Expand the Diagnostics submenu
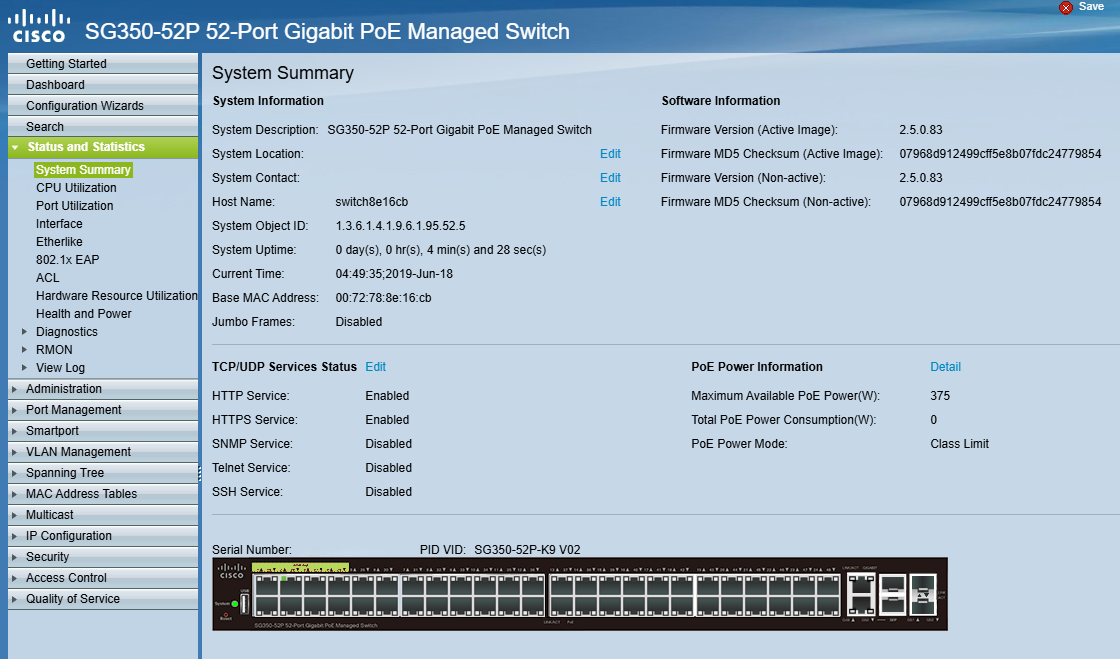Image resolution: width=1120 pixels, height=659 pixels. pos(25,331)
